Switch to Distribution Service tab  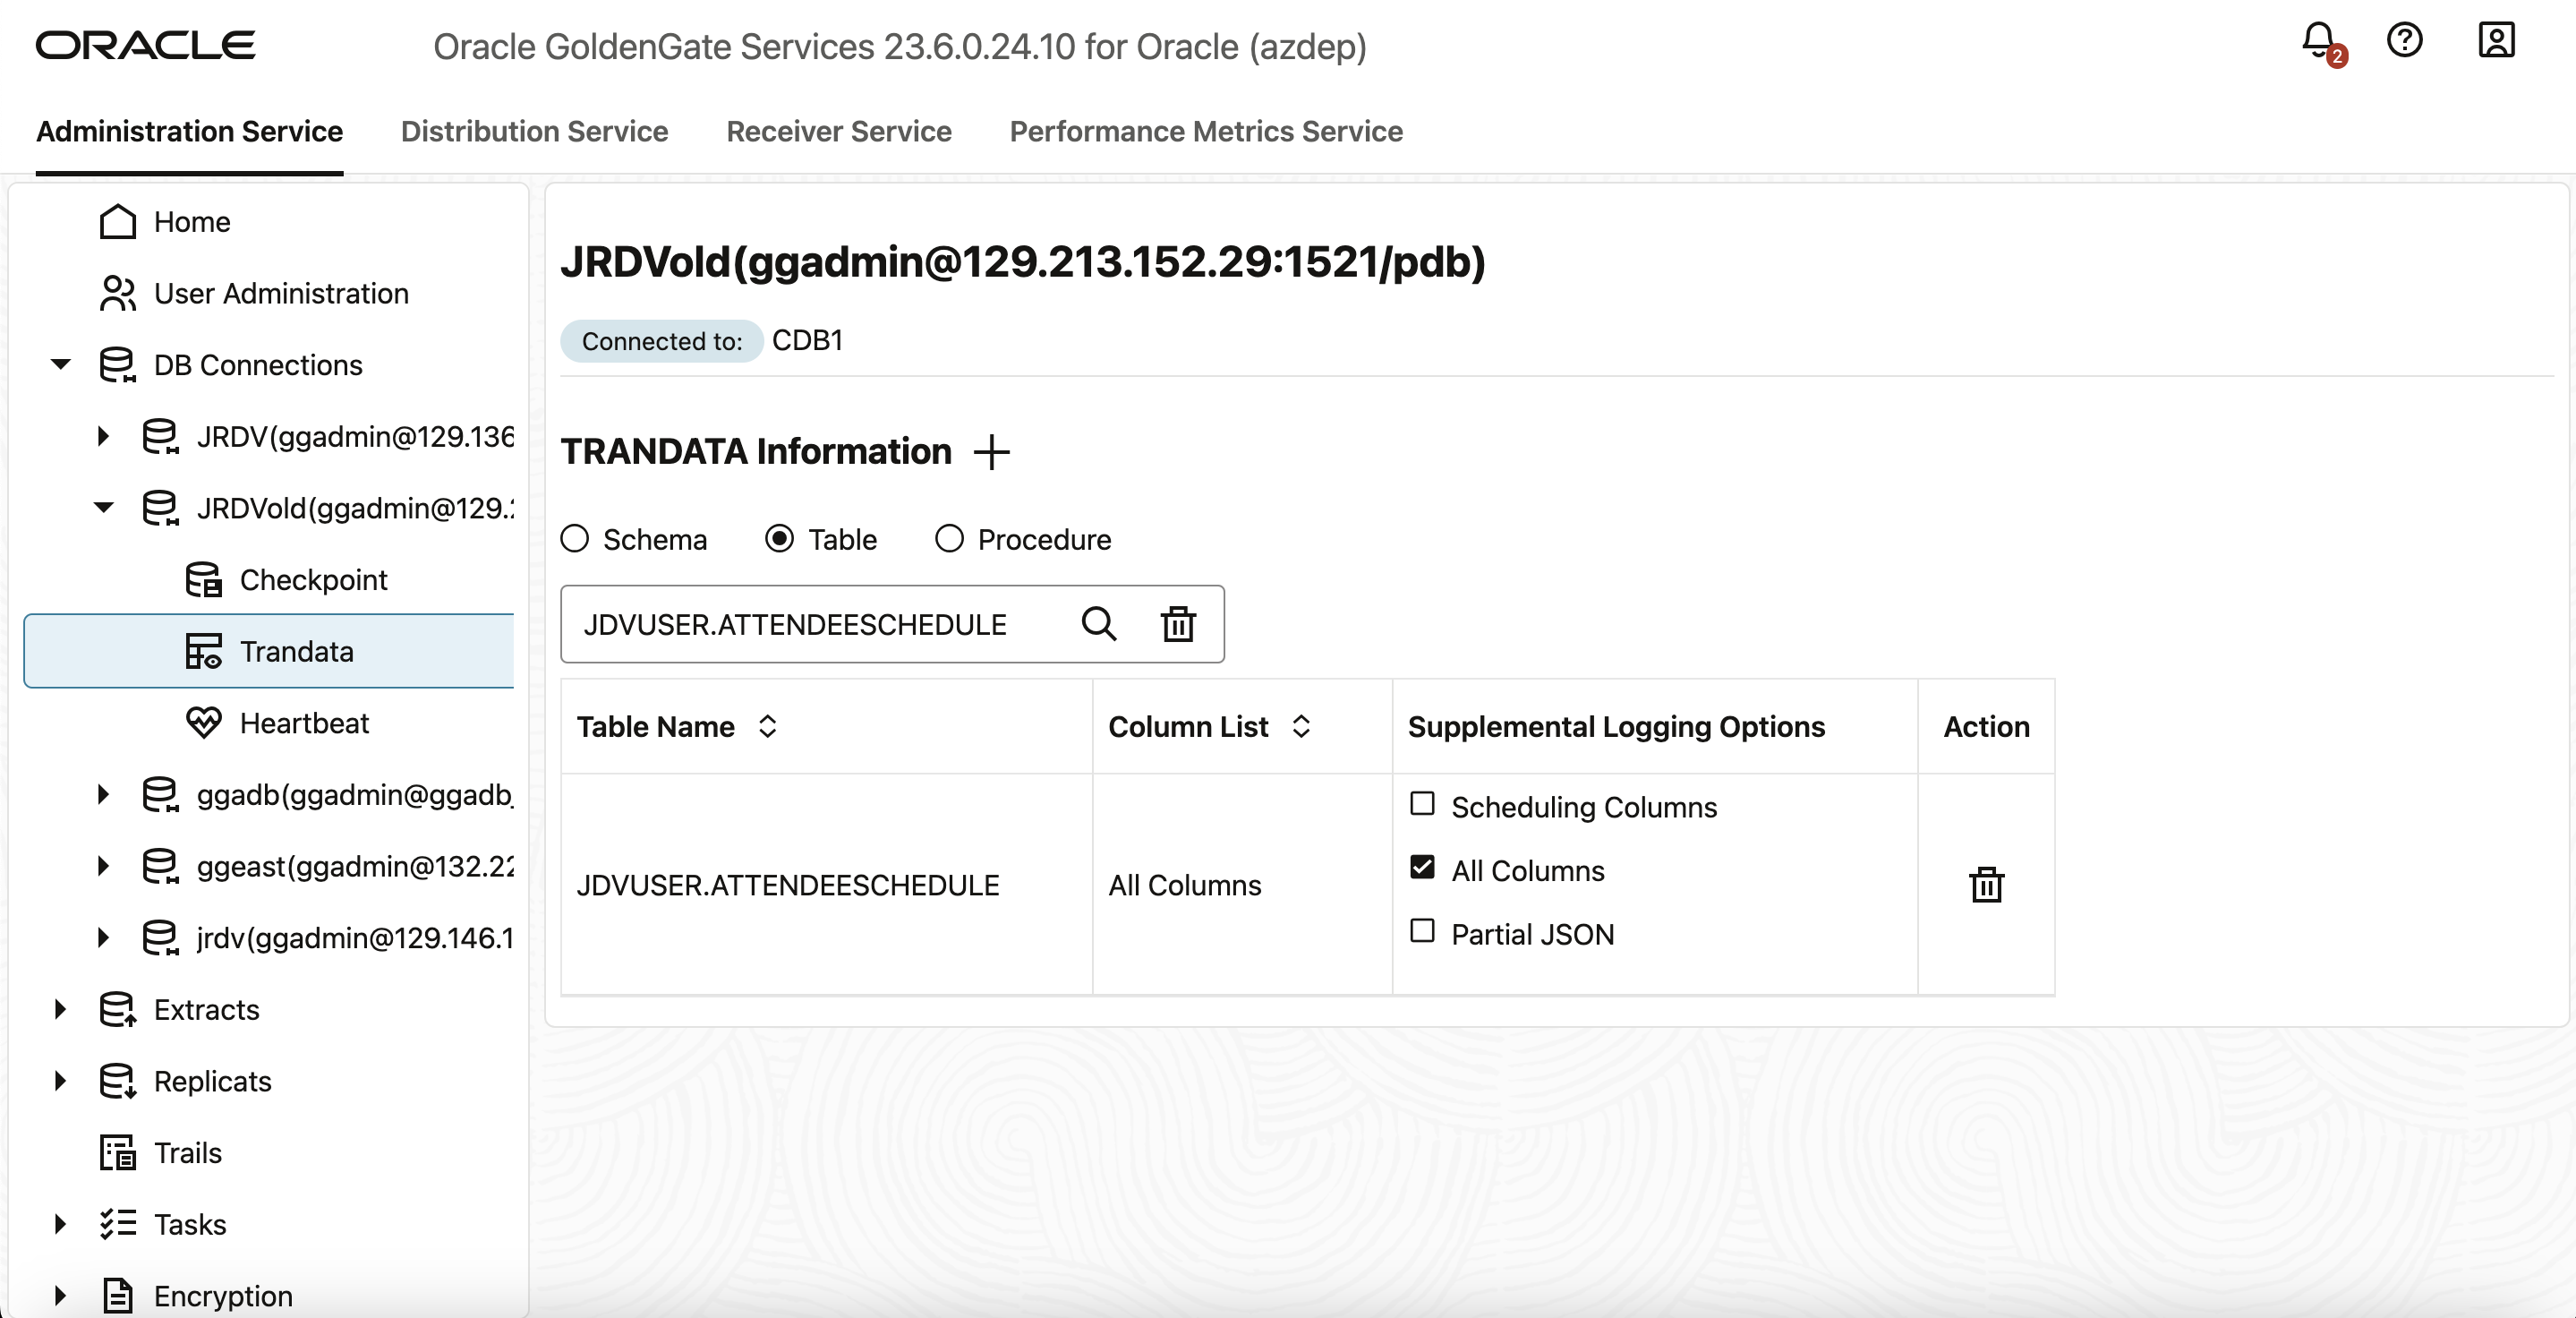pos(534,132)
